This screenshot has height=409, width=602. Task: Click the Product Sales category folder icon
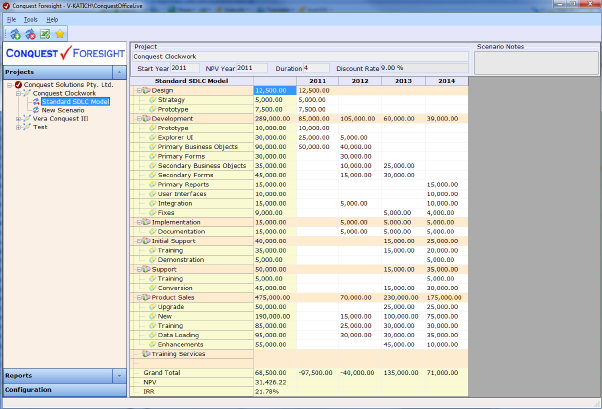(146, 297)
